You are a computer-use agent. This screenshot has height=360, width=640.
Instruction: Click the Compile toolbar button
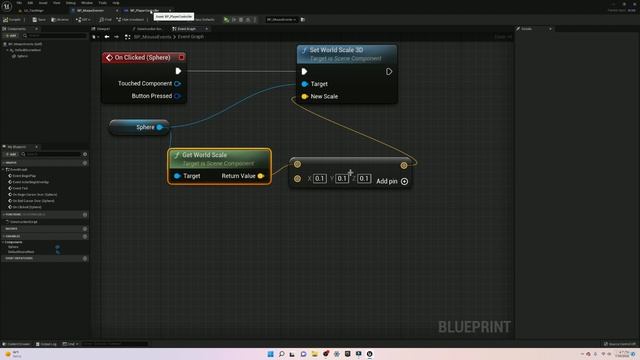pos(12,20)
